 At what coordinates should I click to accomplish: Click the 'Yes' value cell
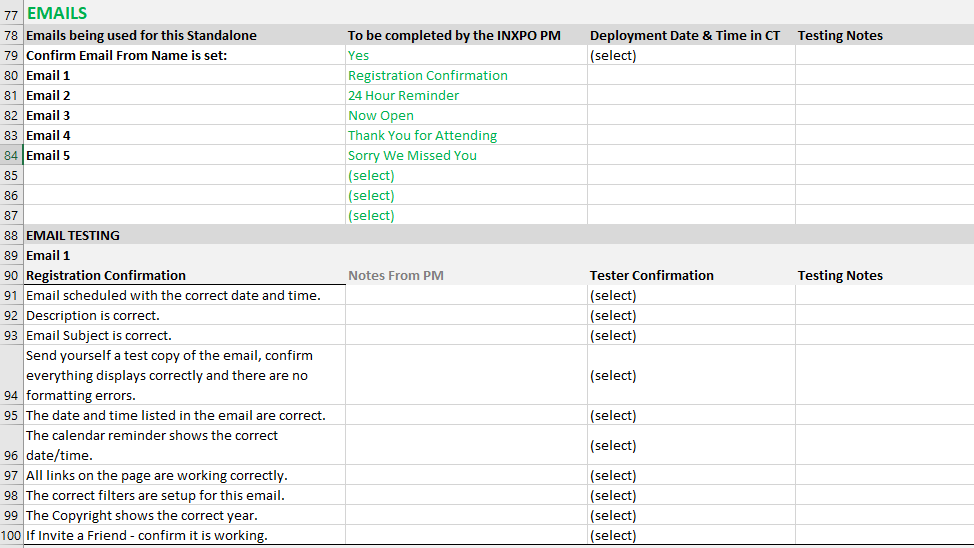(358, 55)
